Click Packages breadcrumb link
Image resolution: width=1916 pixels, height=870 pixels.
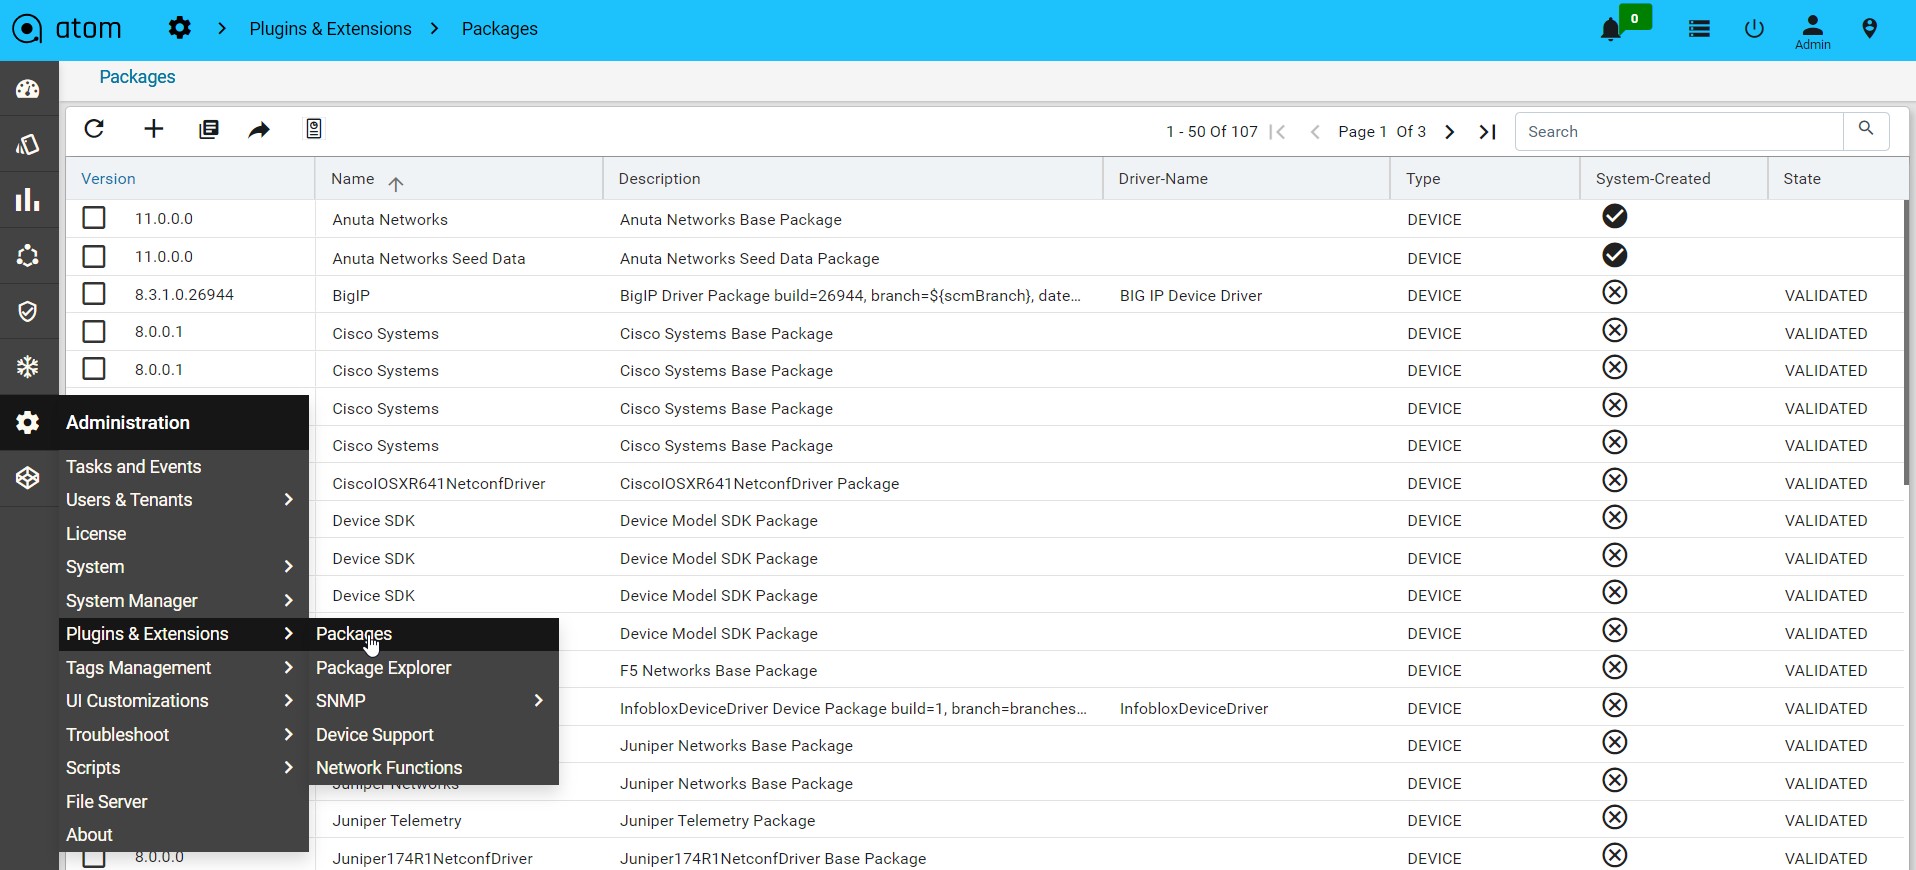point(499,29)
